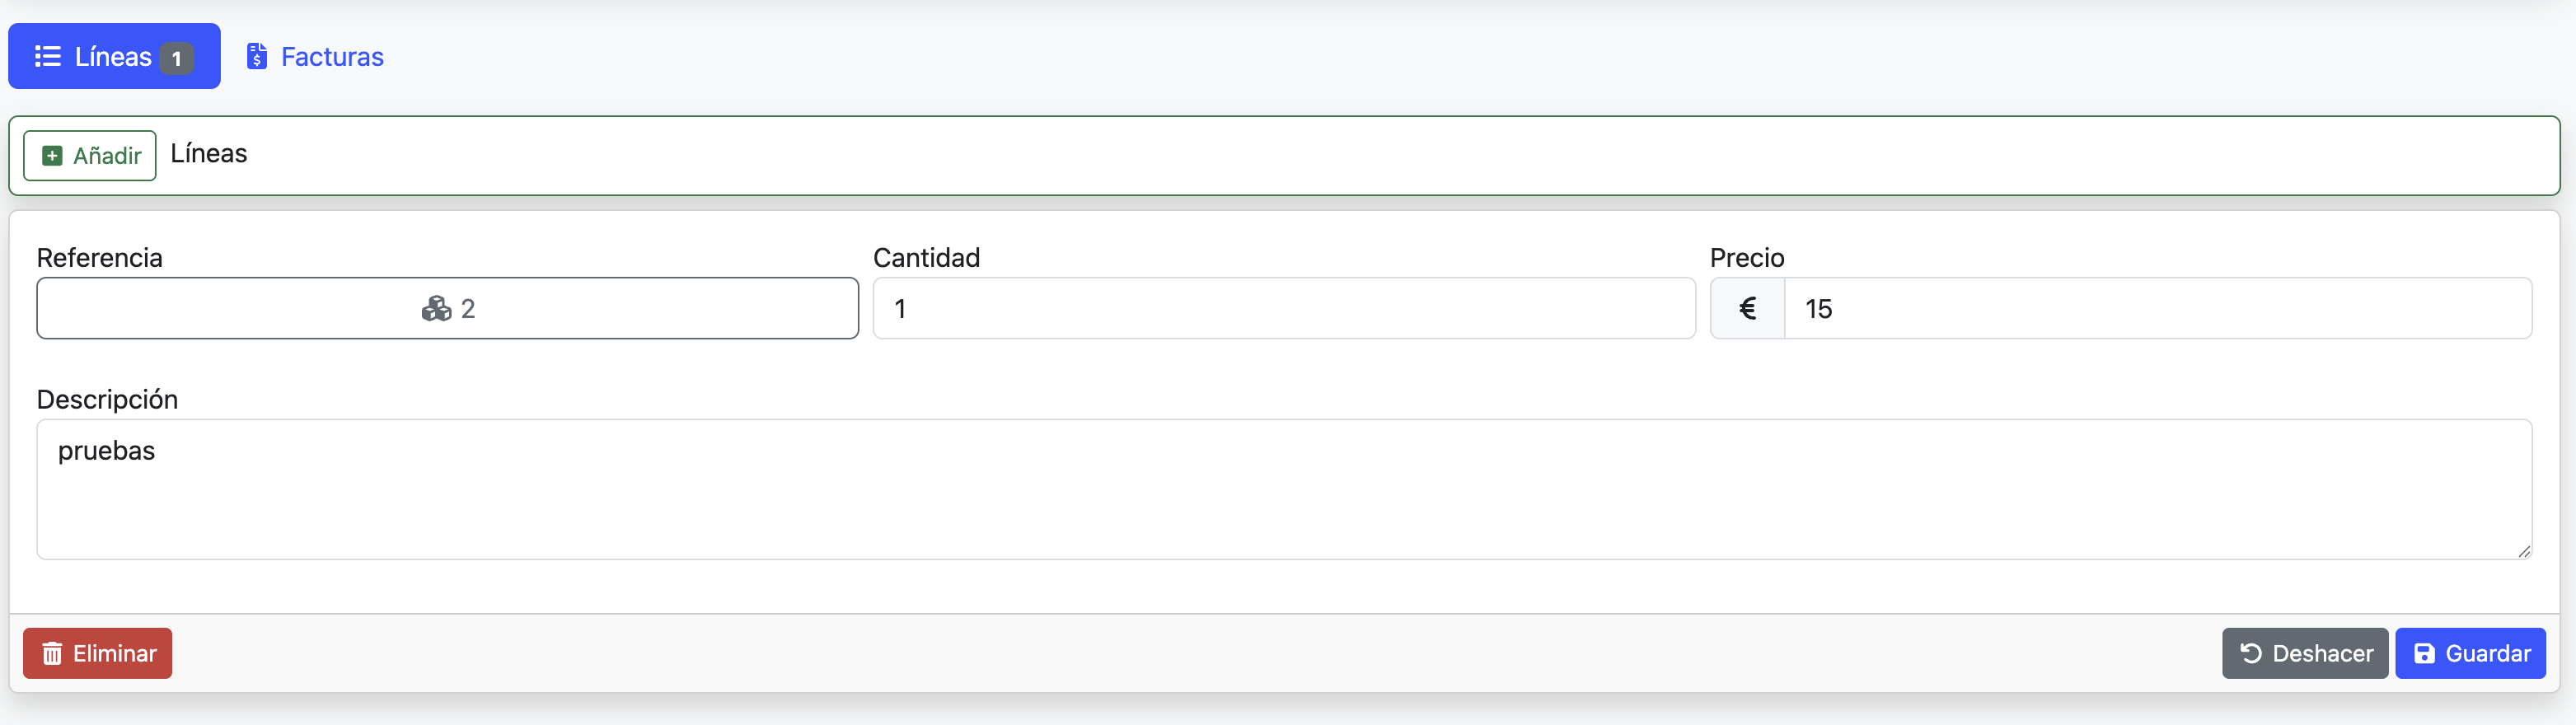2576x725 pixels.
Task: Click the badge showing 1 on Líneas
Action: click(177, 57)
